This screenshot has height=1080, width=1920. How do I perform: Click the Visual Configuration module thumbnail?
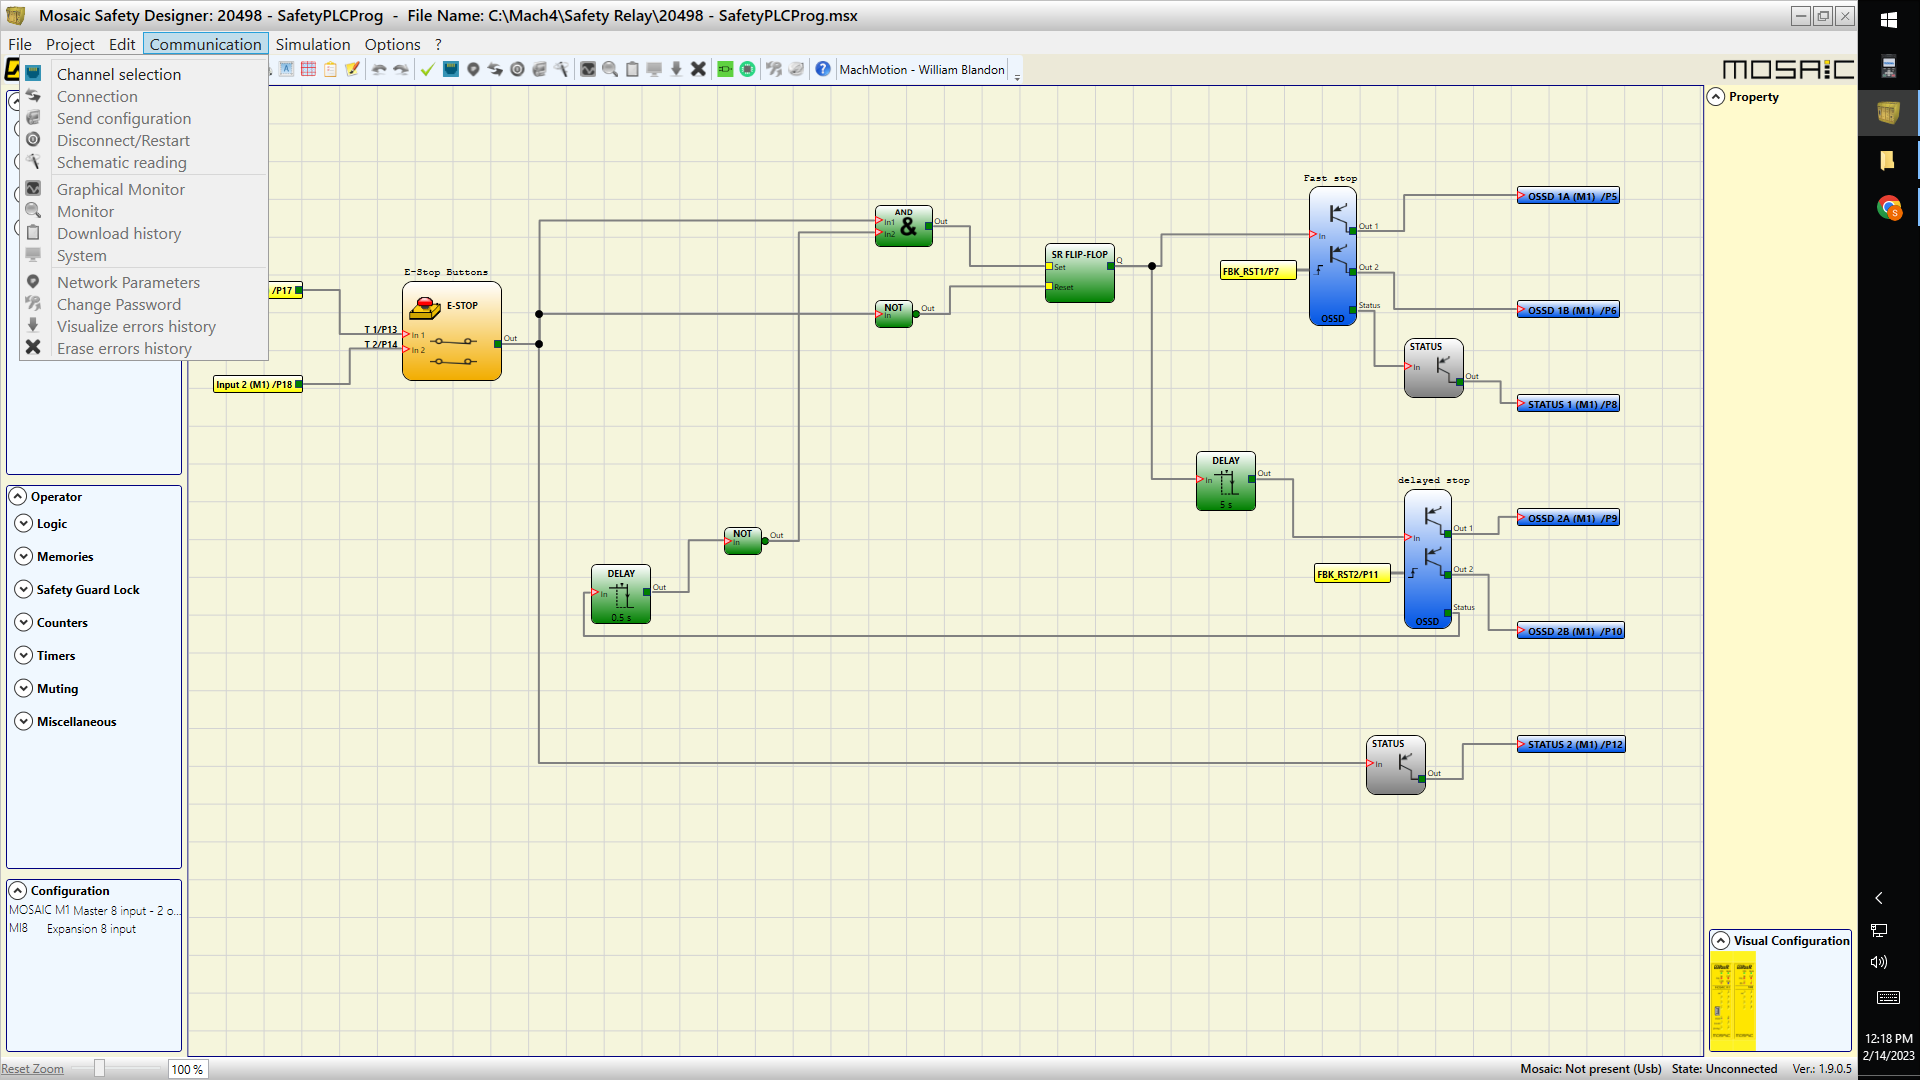click(1732, 1001)
